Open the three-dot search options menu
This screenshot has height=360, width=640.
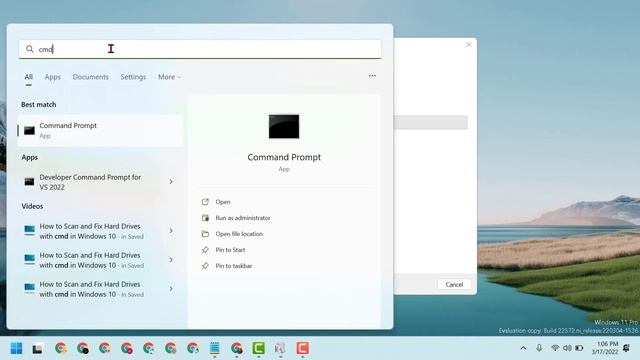pos(372,76)
